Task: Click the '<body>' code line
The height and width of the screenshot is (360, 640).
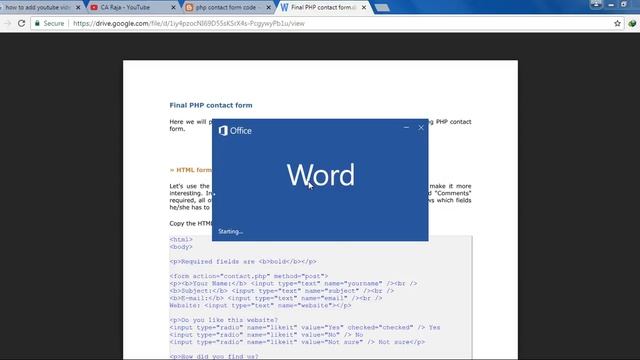Action: [x=181, y=247]
